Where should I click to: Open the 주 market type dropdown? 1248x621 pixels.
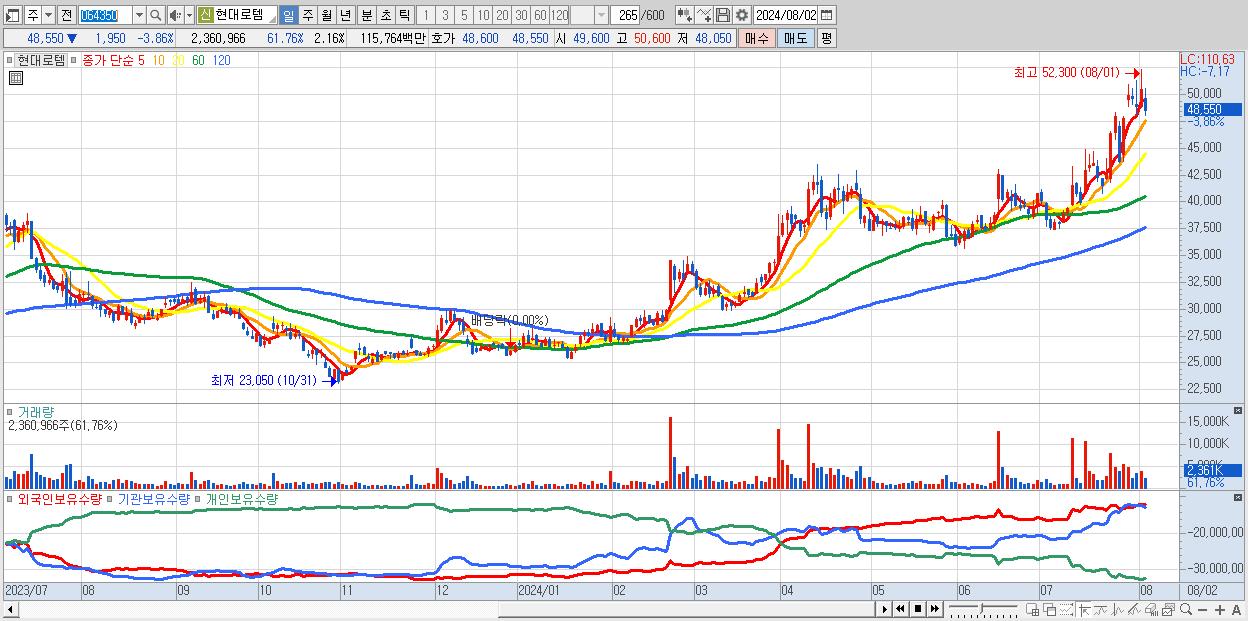click(x=48, y=15)
